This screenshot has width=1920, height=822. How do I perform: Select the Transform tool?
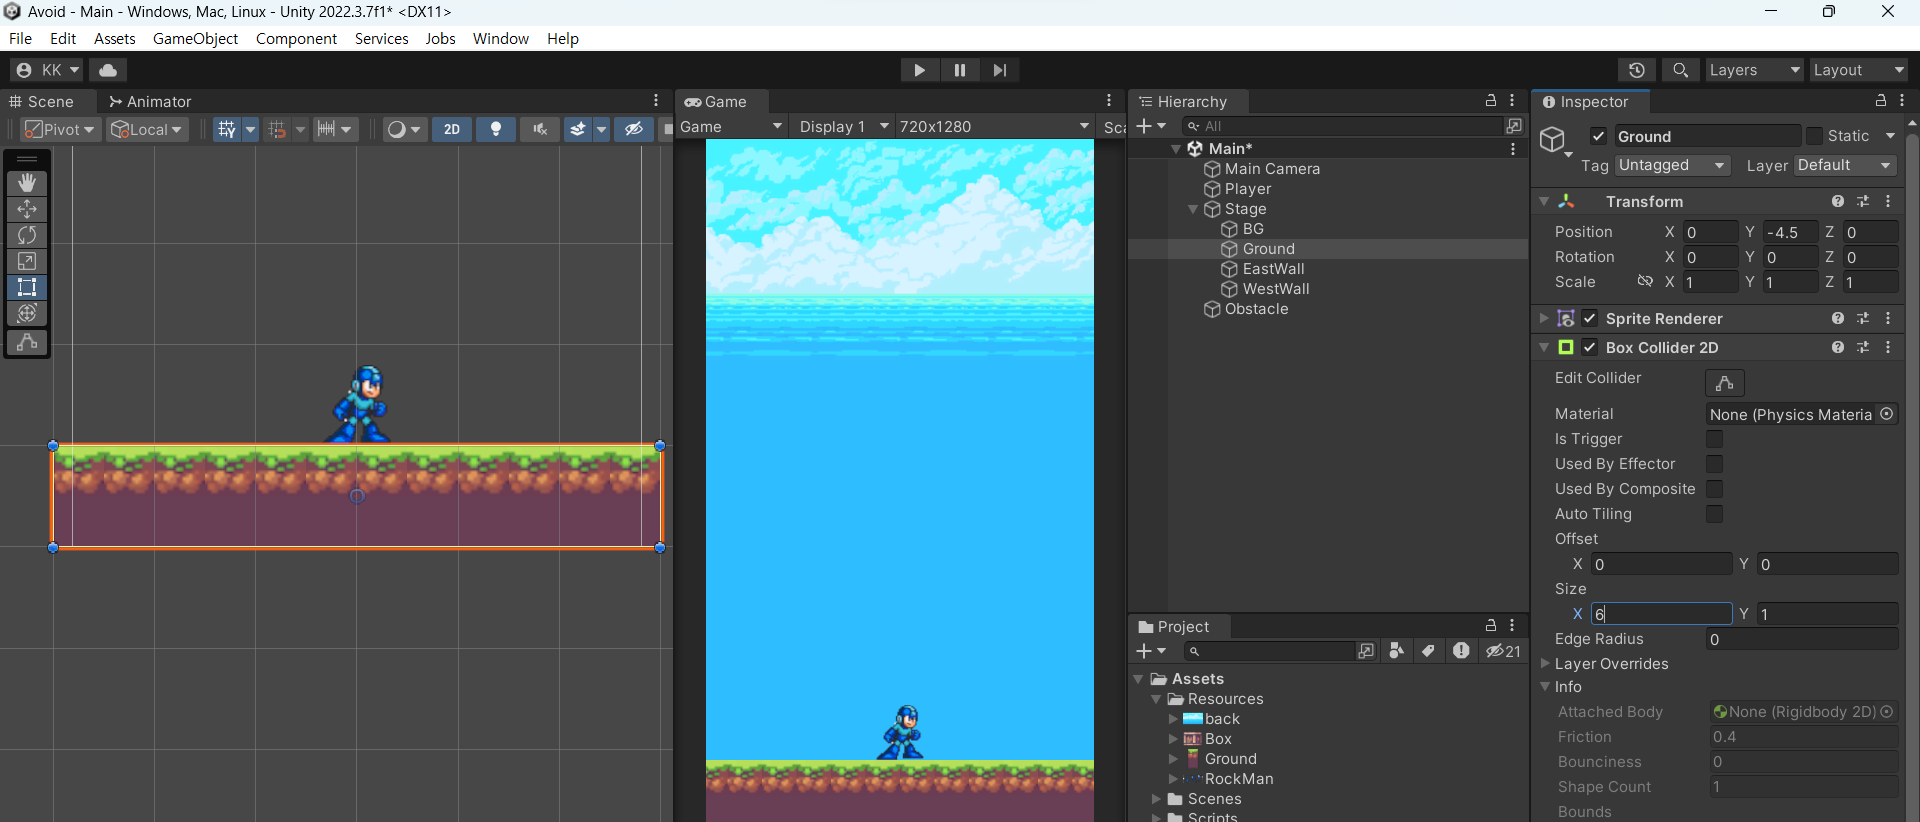27,313
